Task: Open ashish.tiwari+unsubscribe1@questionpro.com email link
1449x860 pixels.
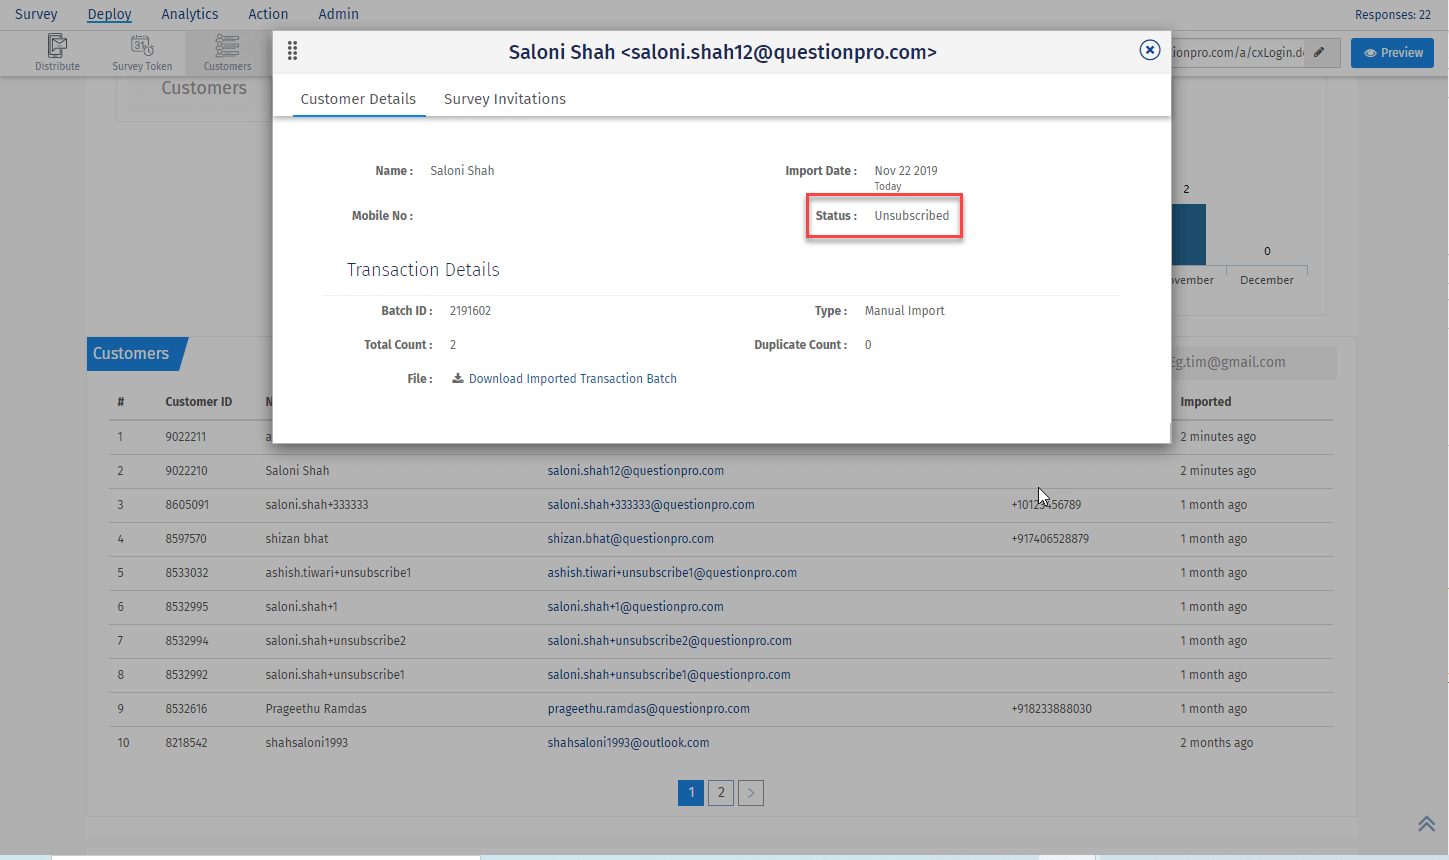Action: tap(672, 572)
